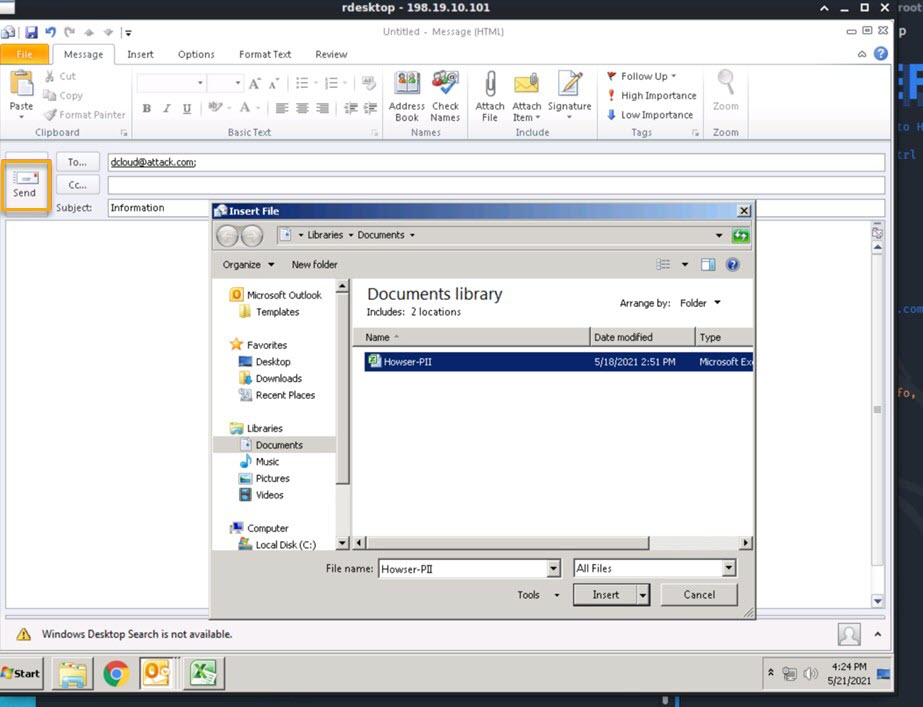Open the Tools menu in dialog
This screenshot has height=707, width=923.
pos(538,595)
